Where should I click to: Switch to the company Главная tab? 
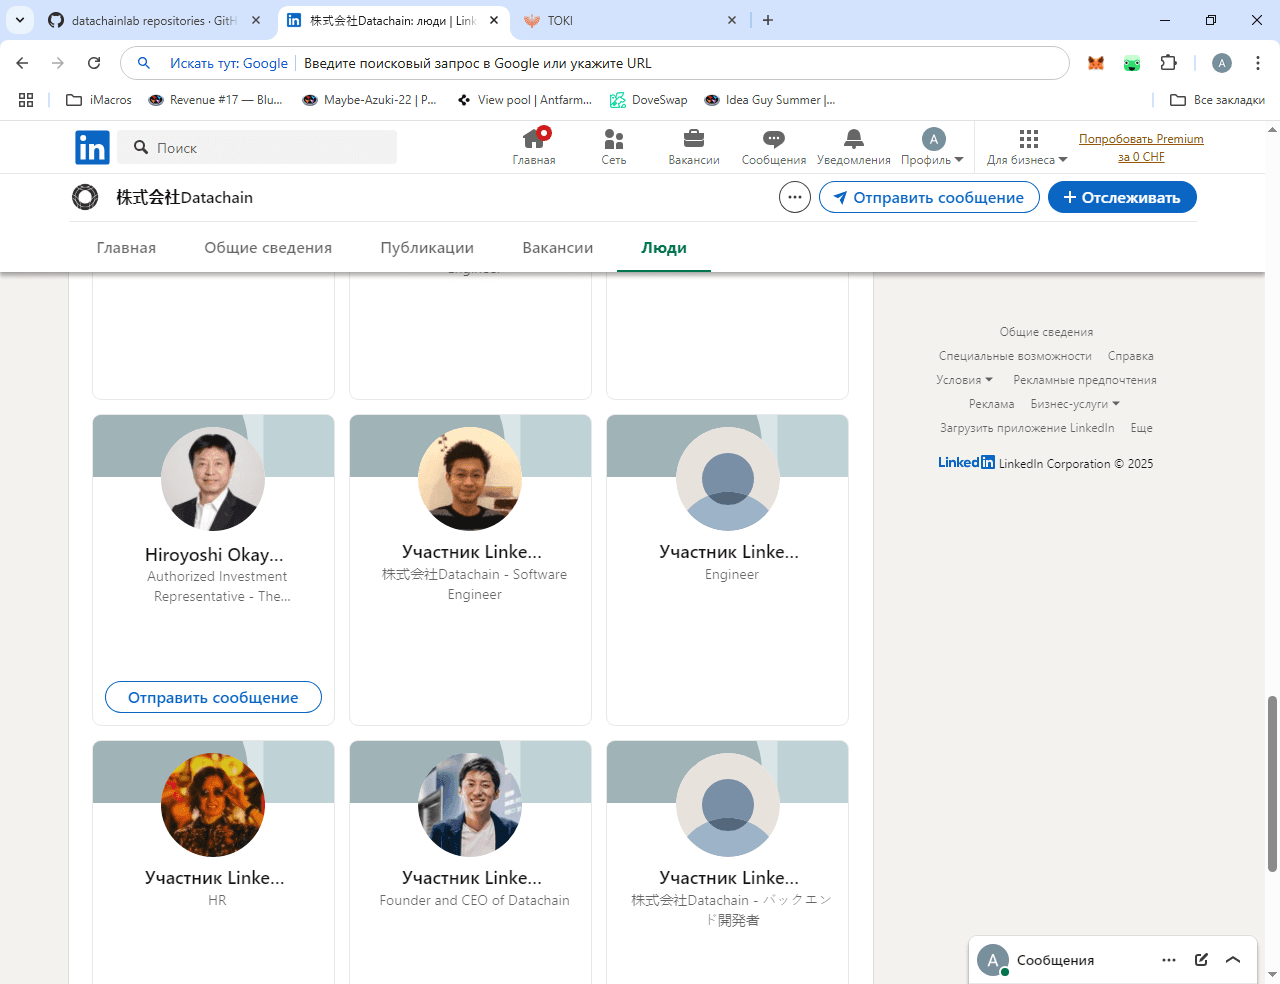point(126,248)
